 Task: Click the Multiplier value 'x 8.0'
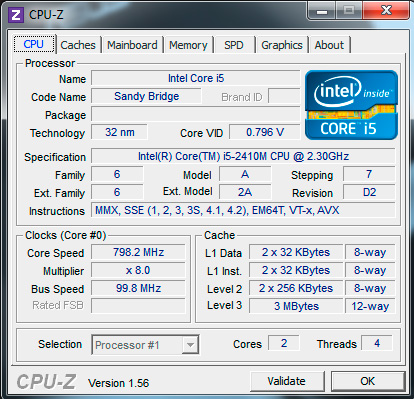pos(138,270)
